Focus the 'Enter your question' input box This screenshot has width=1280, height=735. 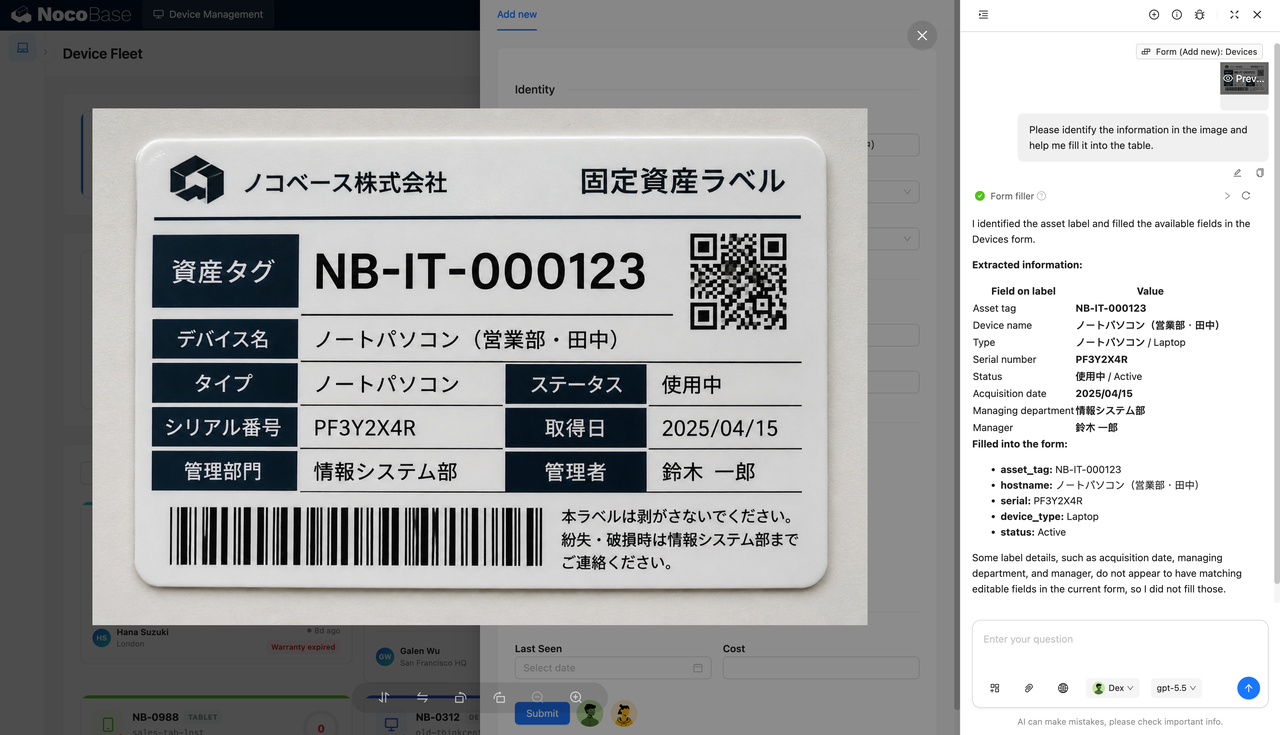(x=1120, y=640)
